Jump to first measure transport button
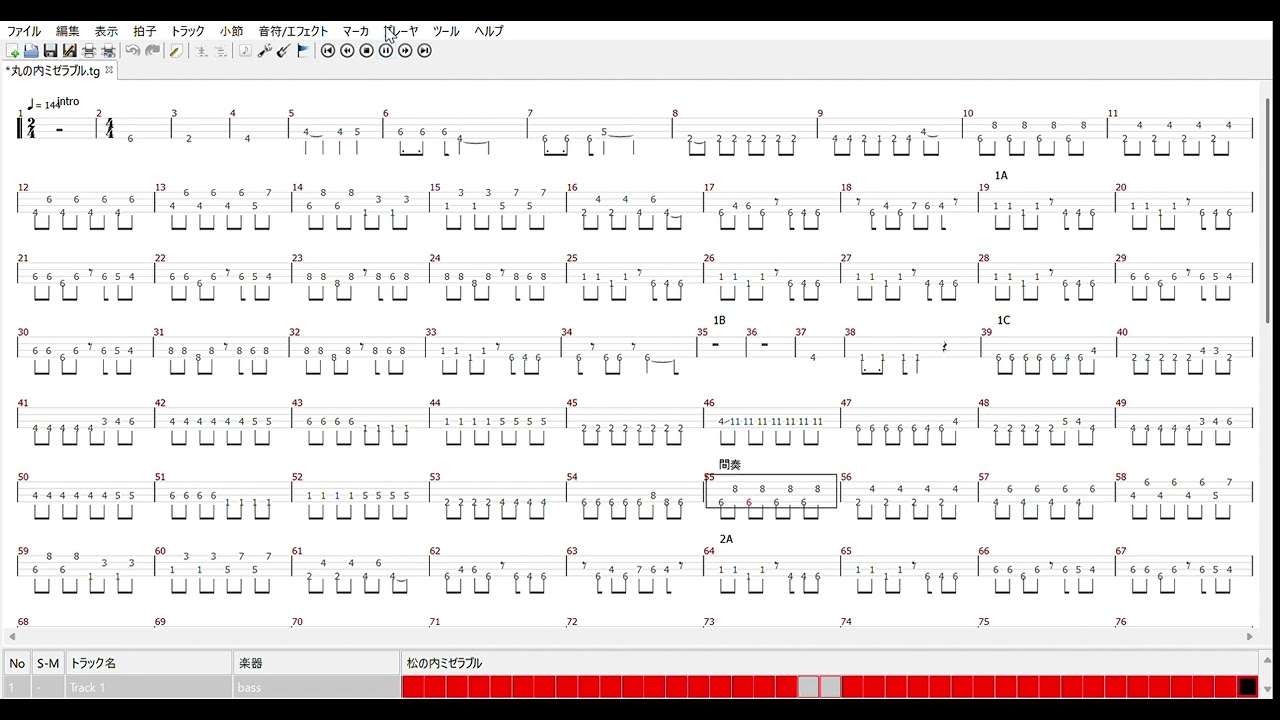The image size is (1280, 720). 328,51
